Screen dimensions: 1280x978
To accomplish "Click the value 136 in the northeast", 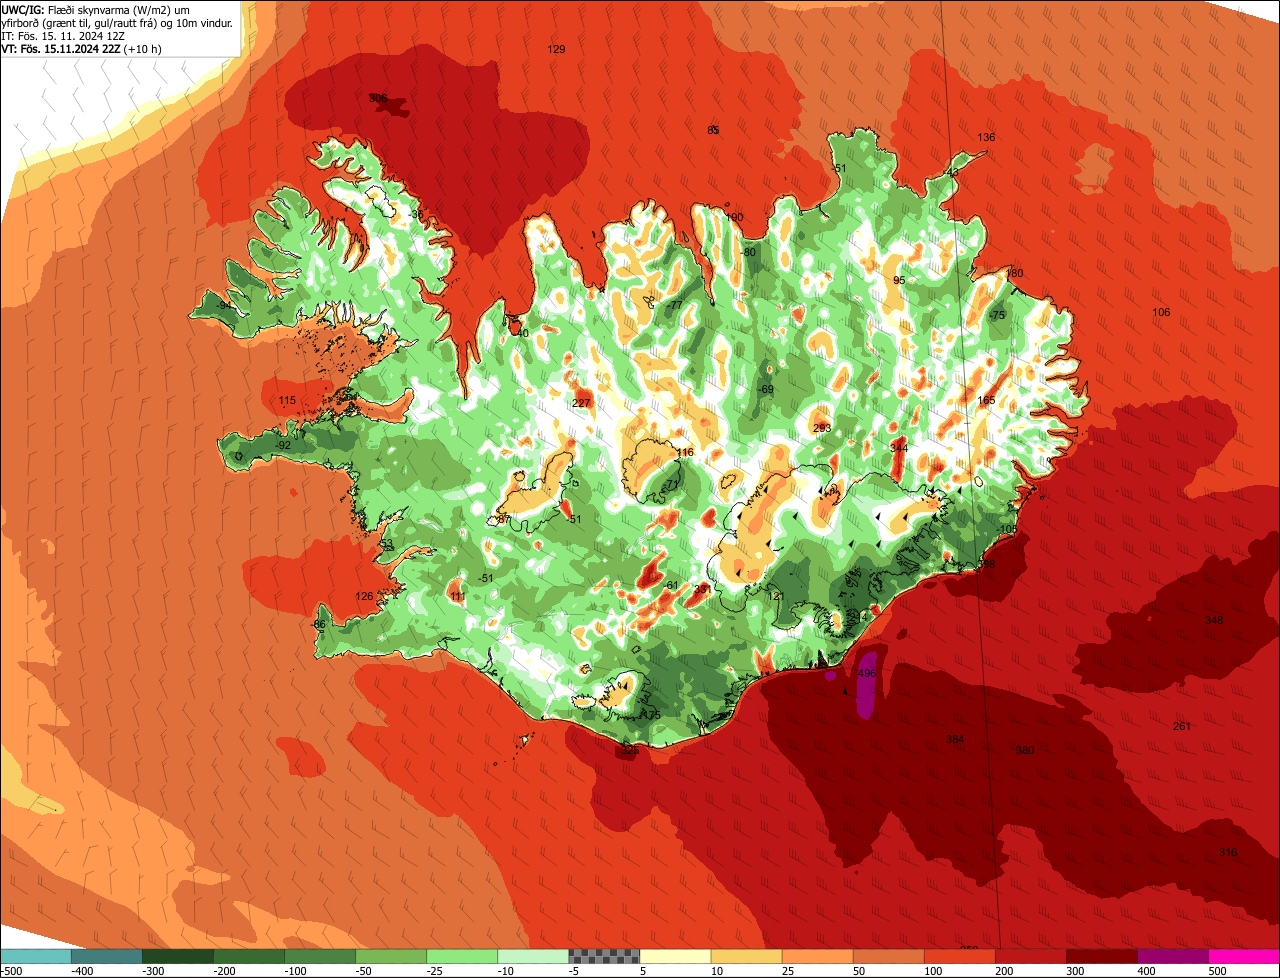I will [x=986, y=137].
